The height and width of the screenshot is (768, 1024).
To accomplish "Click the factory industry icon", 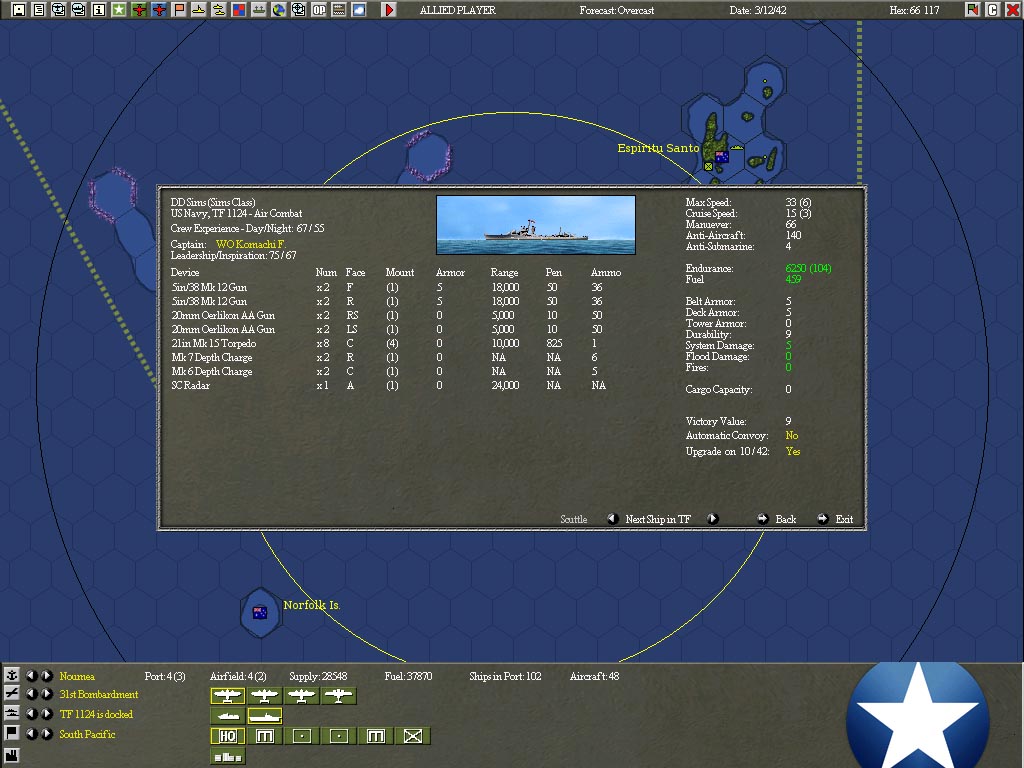I will pyautogui.click(x=12, y=758).
